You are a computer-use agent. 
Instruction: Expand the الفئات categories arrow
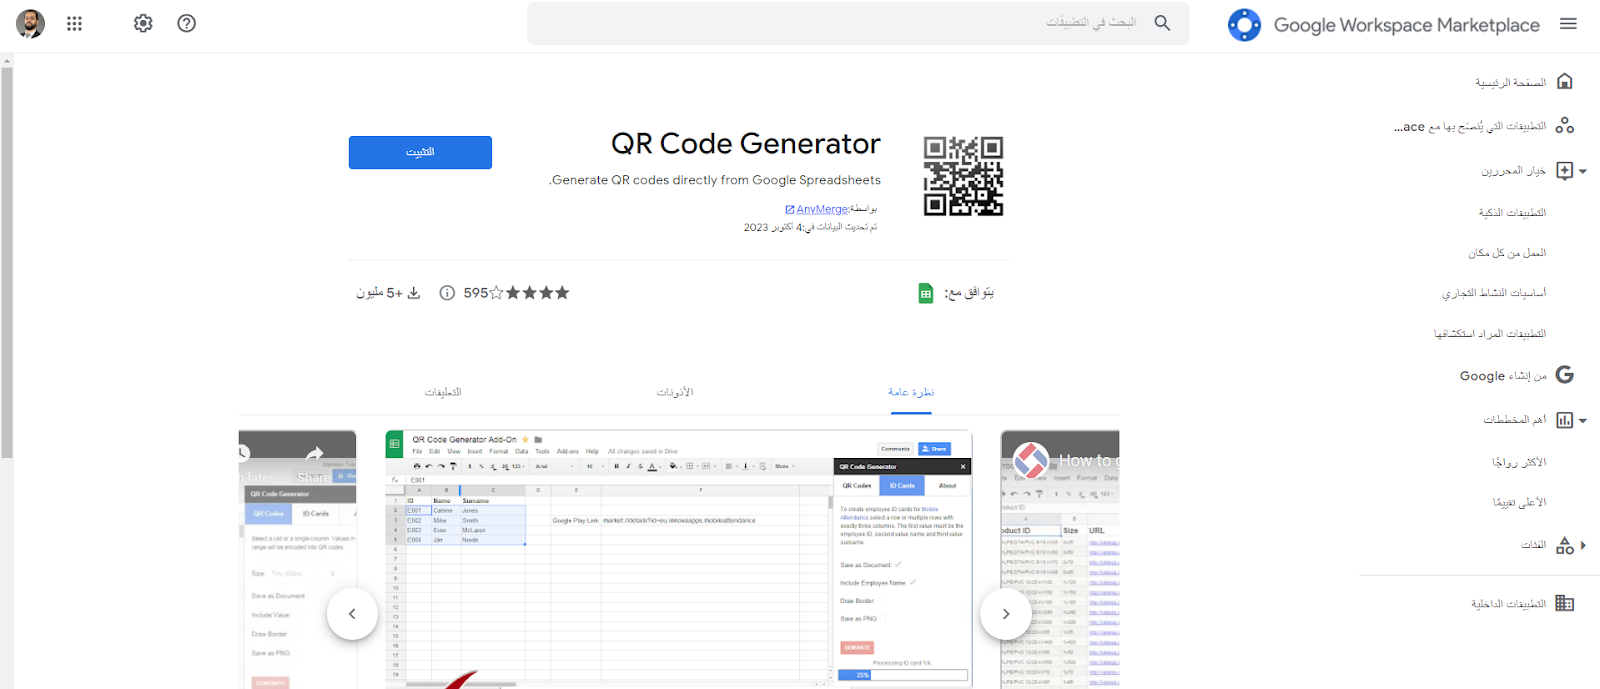(1583, 545)
